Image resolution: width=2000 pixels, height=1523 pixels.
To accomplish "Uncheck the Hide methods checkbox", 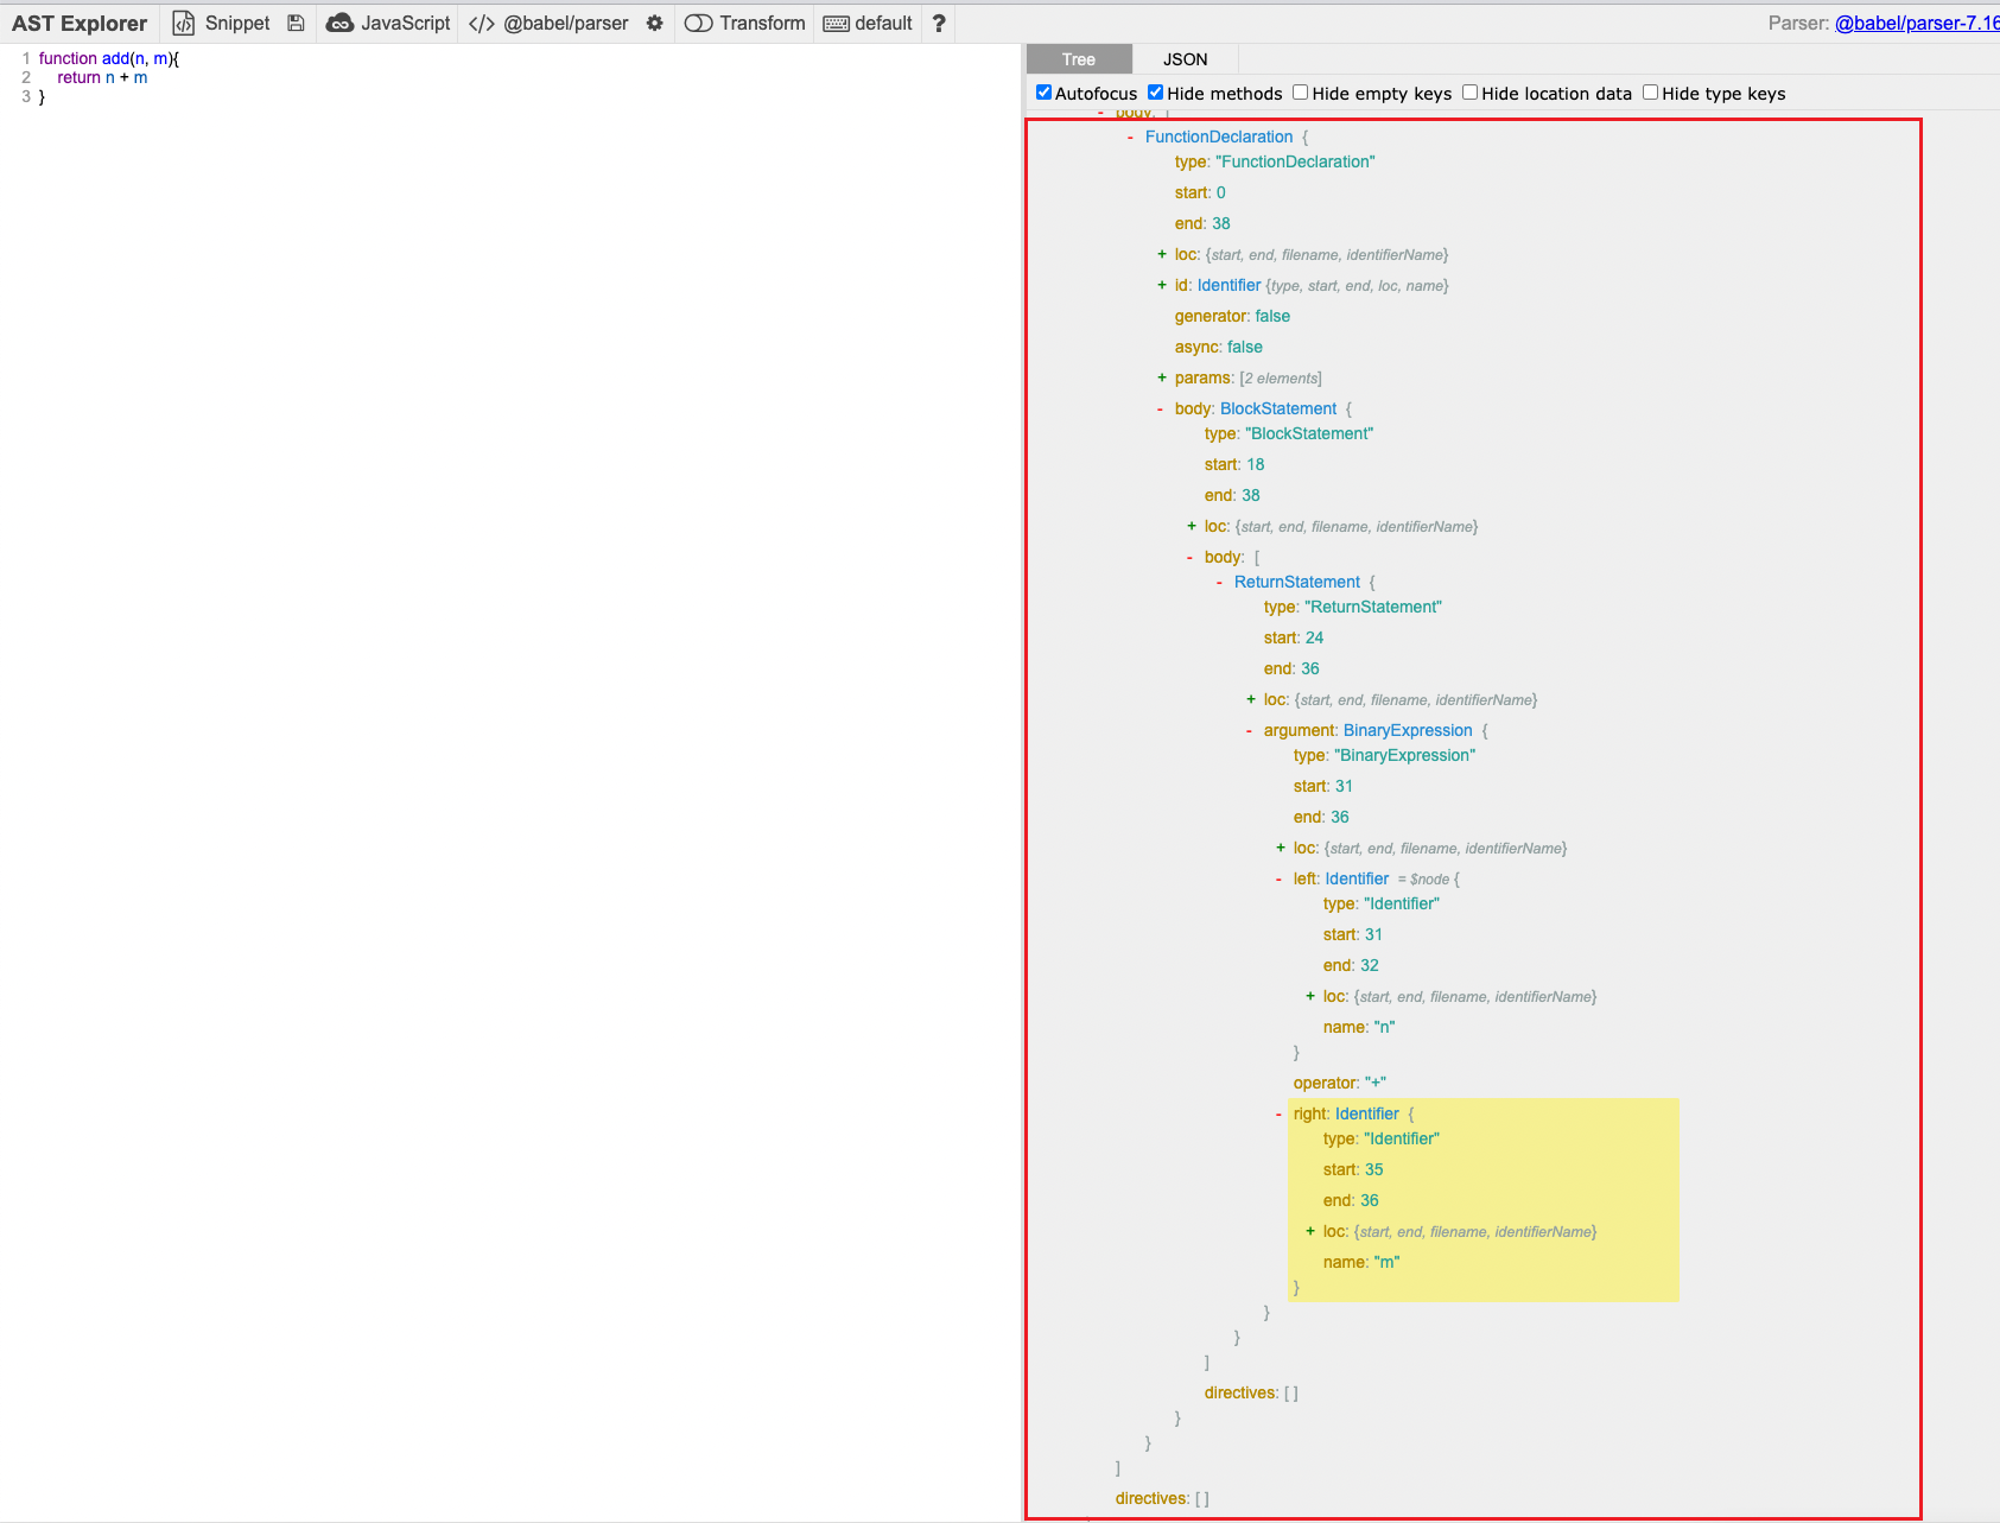I will 1156,93.
